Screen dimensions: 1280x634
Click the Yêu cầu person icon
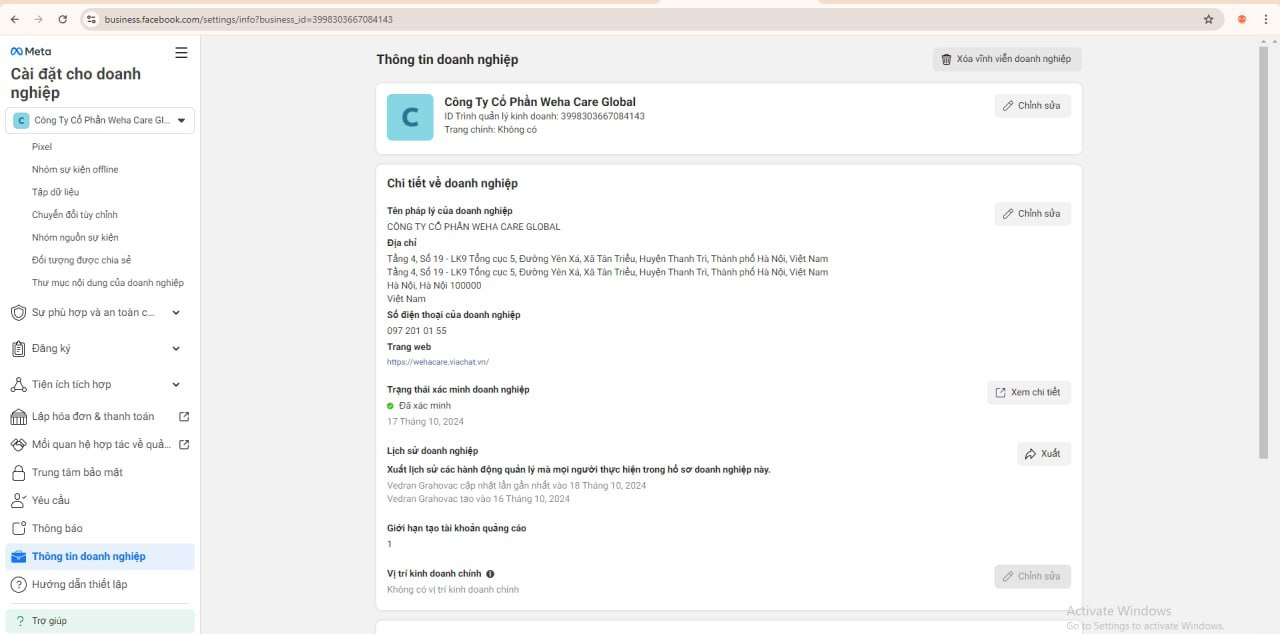pyautogui.click(x=18, y=501)
